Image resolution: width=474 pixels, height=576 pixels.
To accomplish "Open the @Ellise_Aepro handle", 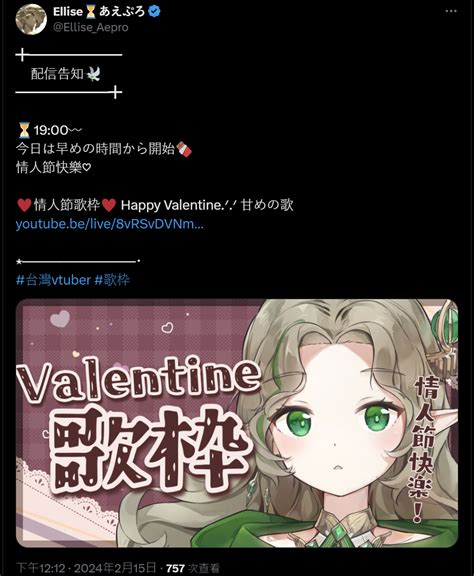I will 91,28.
